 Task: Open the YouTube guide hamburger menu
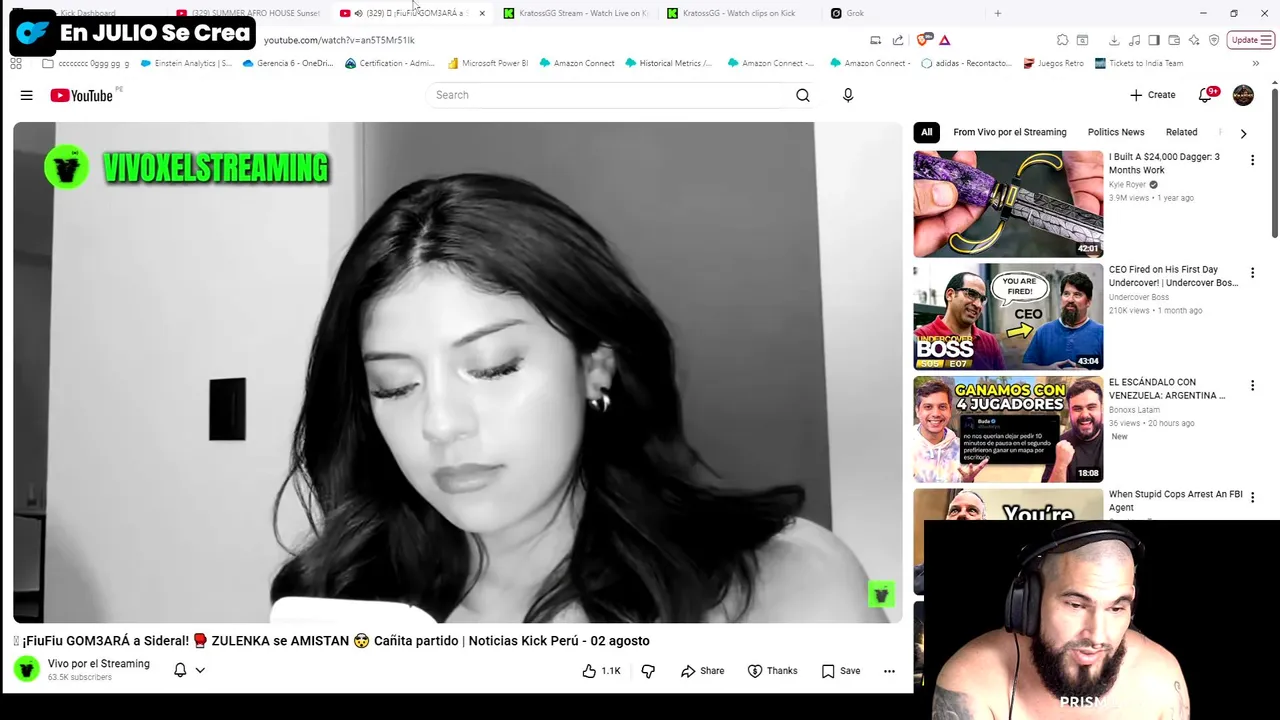pyautogui.click(x=27, y=95)
